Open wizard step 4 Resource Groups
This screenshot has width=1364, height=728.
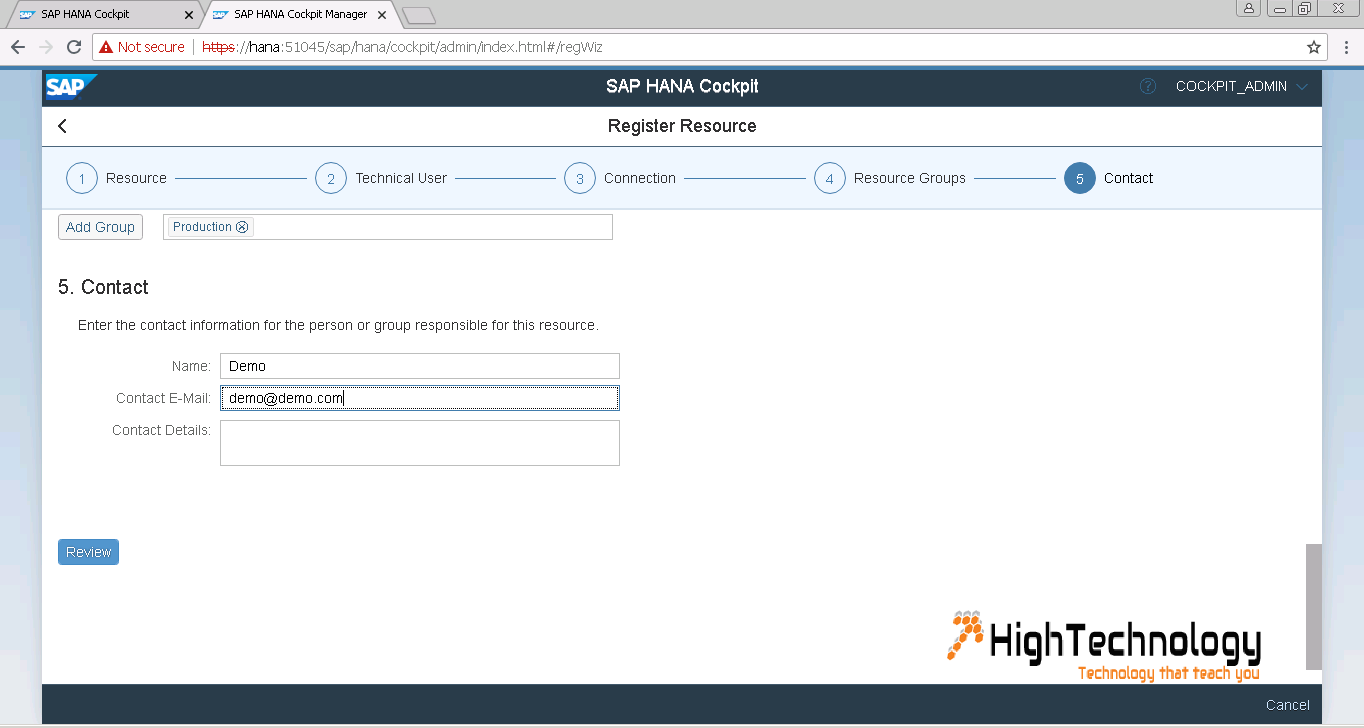[x=890, y=178]
